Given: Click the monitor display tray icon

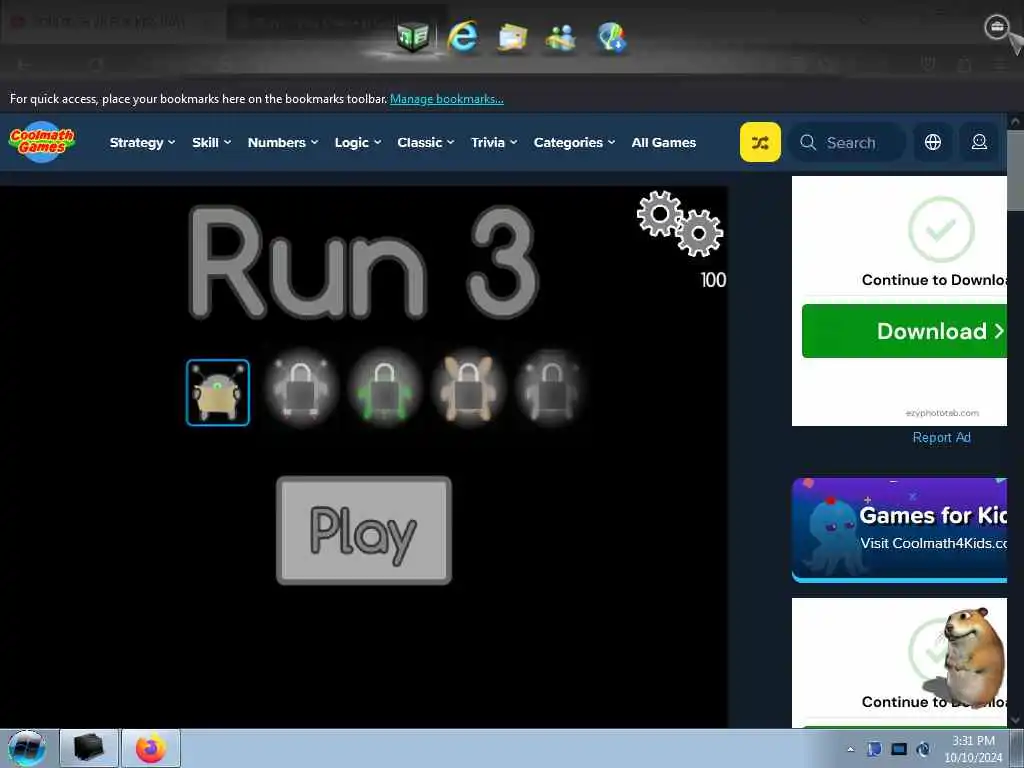Looking at the screenshot, I should 899,749.
